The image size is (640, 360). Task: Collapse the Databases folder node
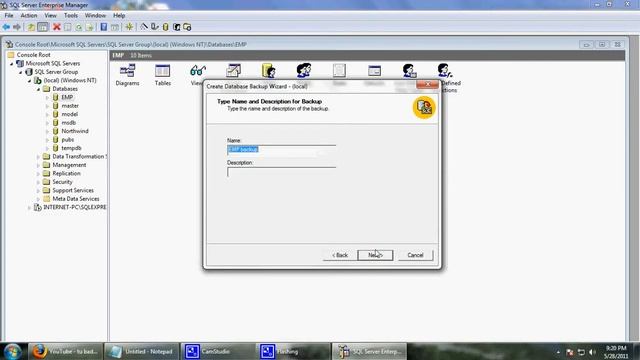pyautogui.click(x=38, y=89)
